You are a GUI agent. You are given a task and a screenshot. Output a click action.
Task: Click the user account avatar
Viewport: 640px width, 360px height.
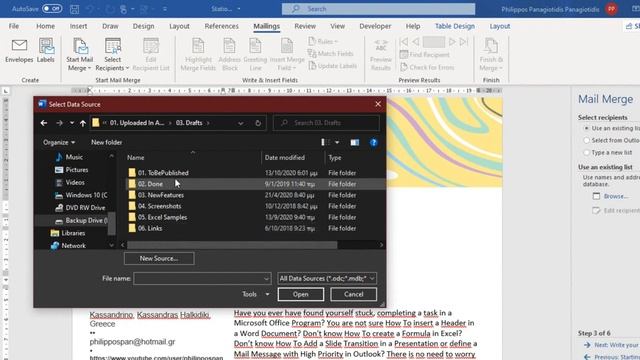611,9
